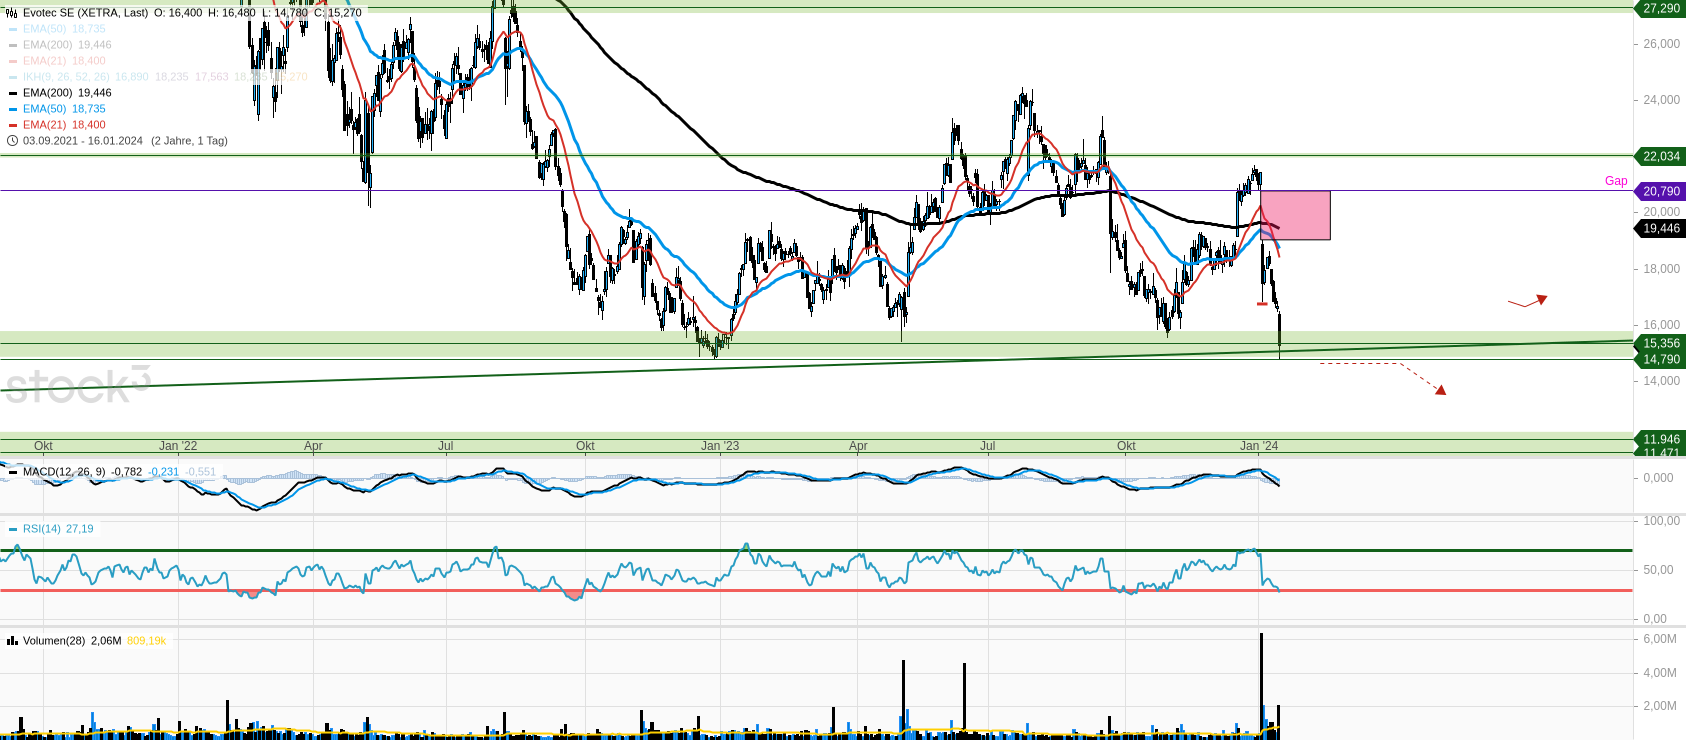
Task: Click the volume axis label 2,00M
Action: (x=1660, y=706)
